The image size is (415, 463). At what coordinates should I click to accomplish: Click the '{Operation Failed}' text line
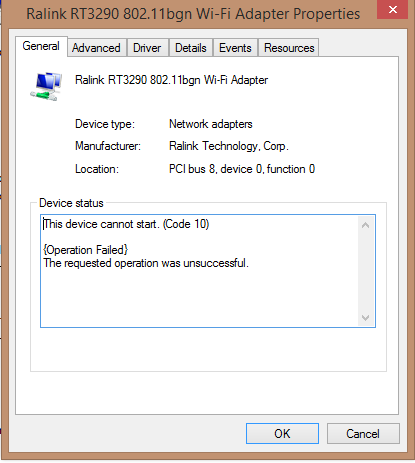tap(85, 250)
